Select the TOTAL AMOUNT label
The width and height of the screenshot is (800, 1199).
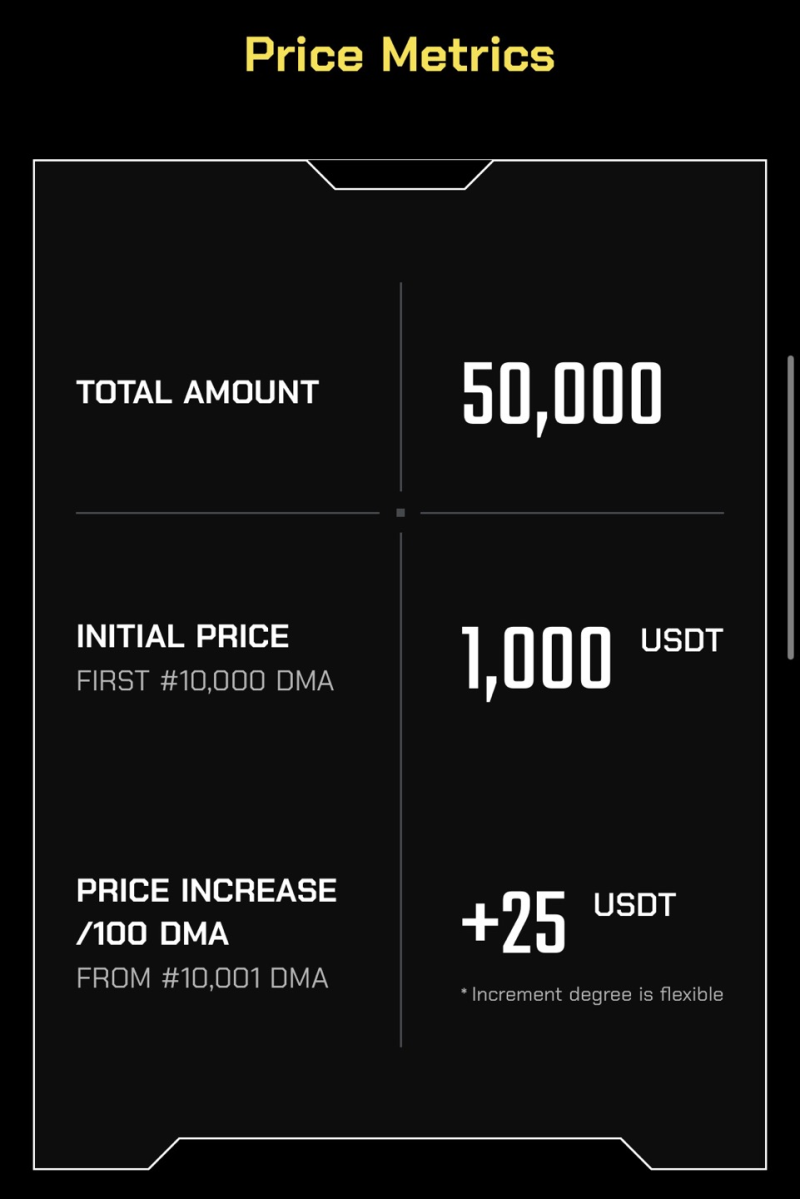[197, 392]
